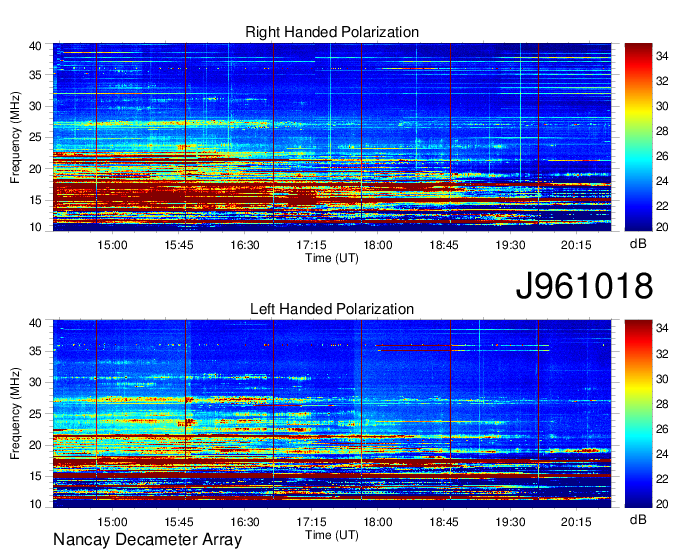
Task: Click 15:00 time tick on Left Handed plot
Action: tap(112, 522)
